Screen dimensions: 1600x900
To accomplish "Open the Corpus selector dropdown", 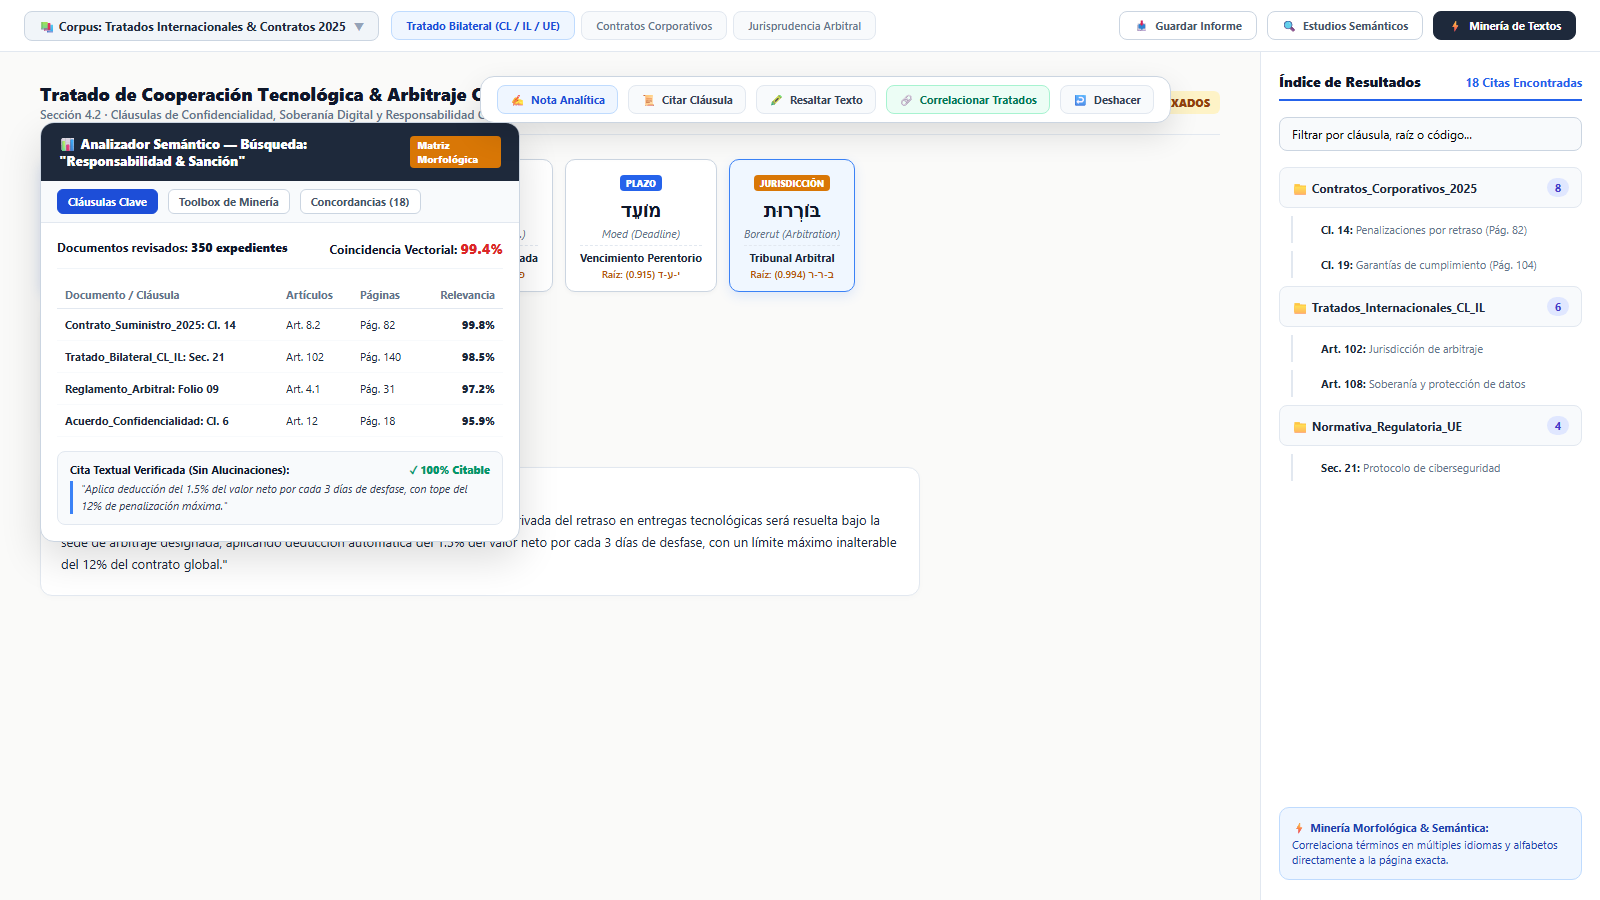I will pos(201,26).
